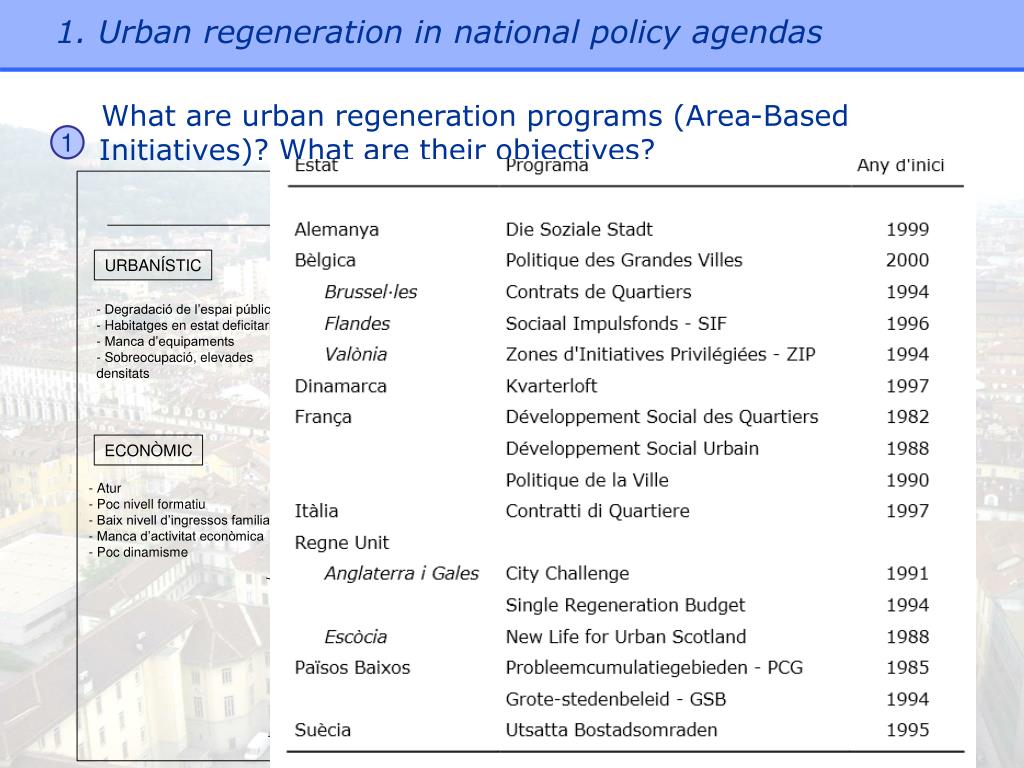Click 'Politique de la Ville'

pos(587,480)
